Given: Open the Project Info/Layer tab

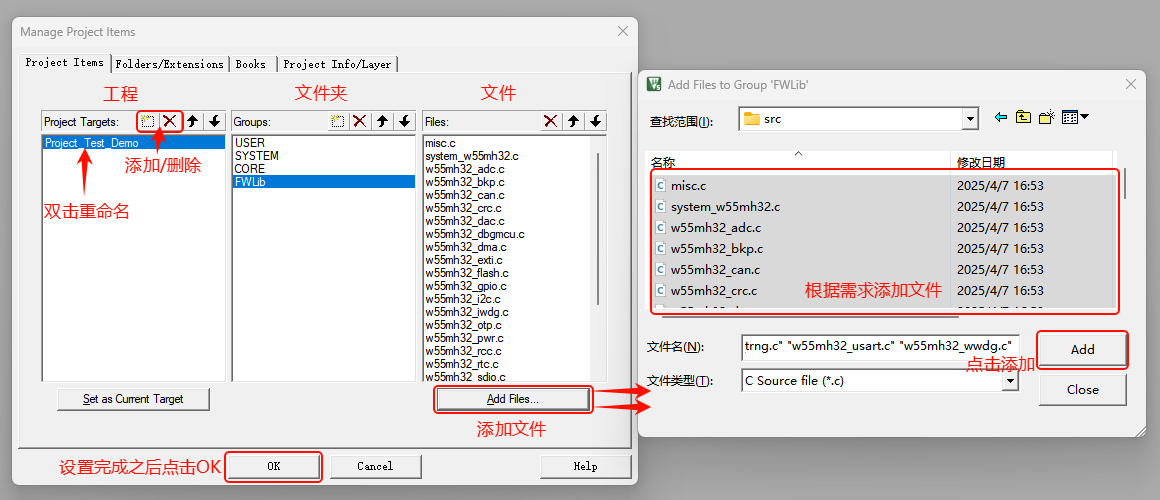Looking at the screenshot, I should pos(337,64).
